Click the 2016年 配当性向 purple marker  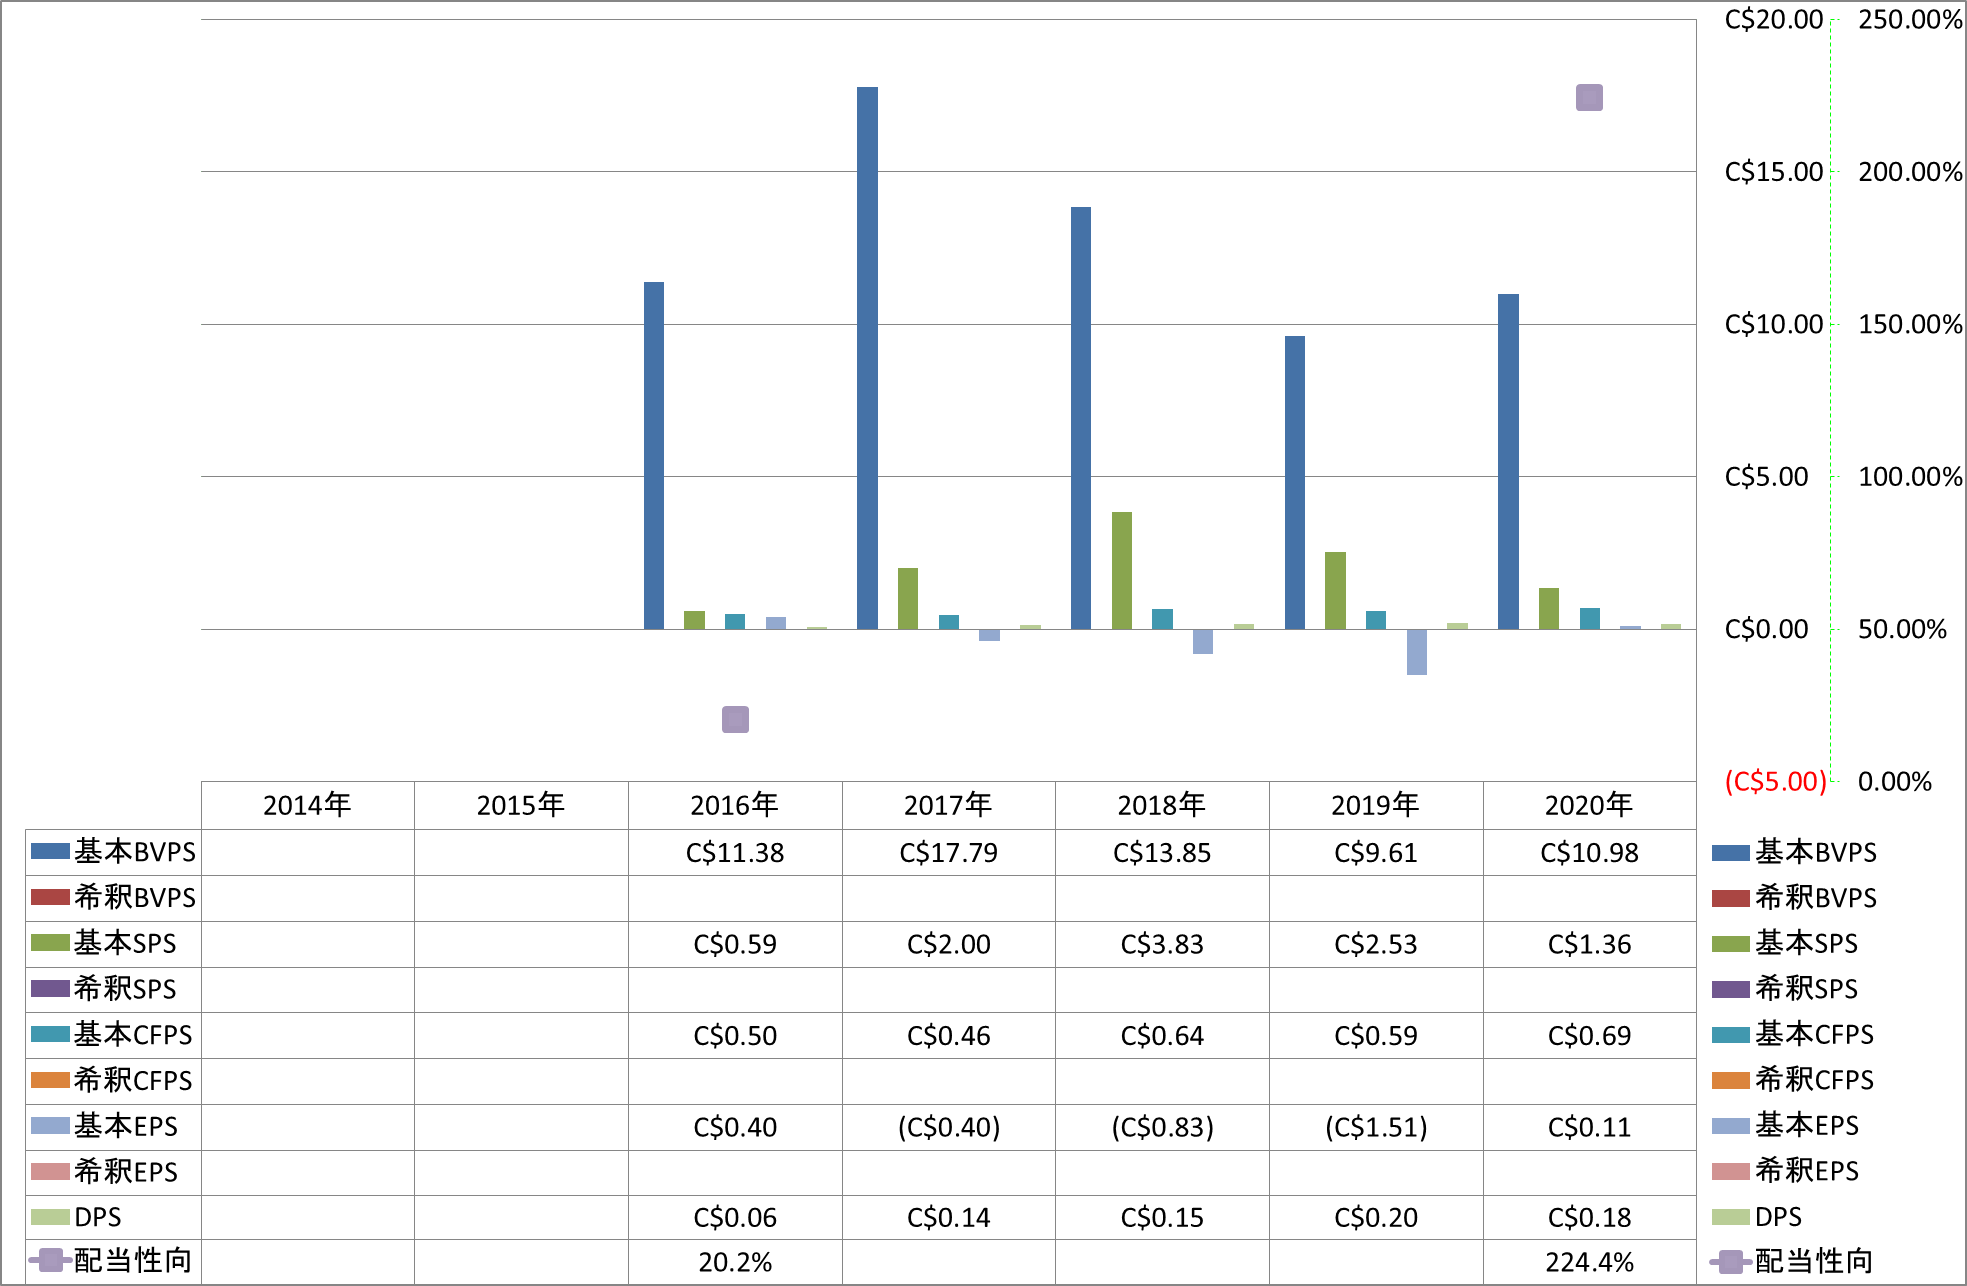[735, 720]
